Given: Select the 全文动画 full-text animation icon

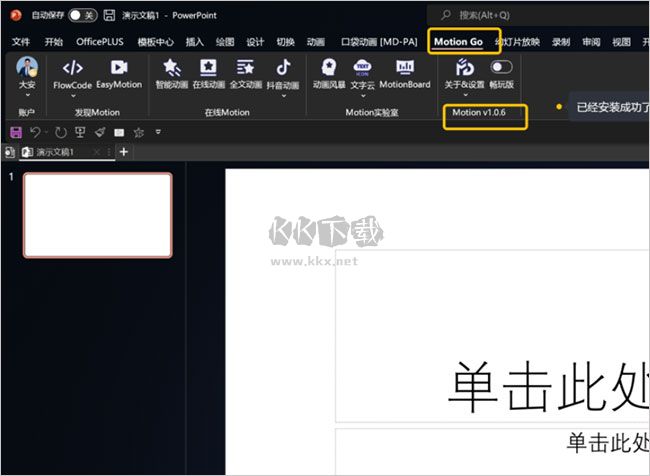Looking at the screenshot, I should 245,73.
